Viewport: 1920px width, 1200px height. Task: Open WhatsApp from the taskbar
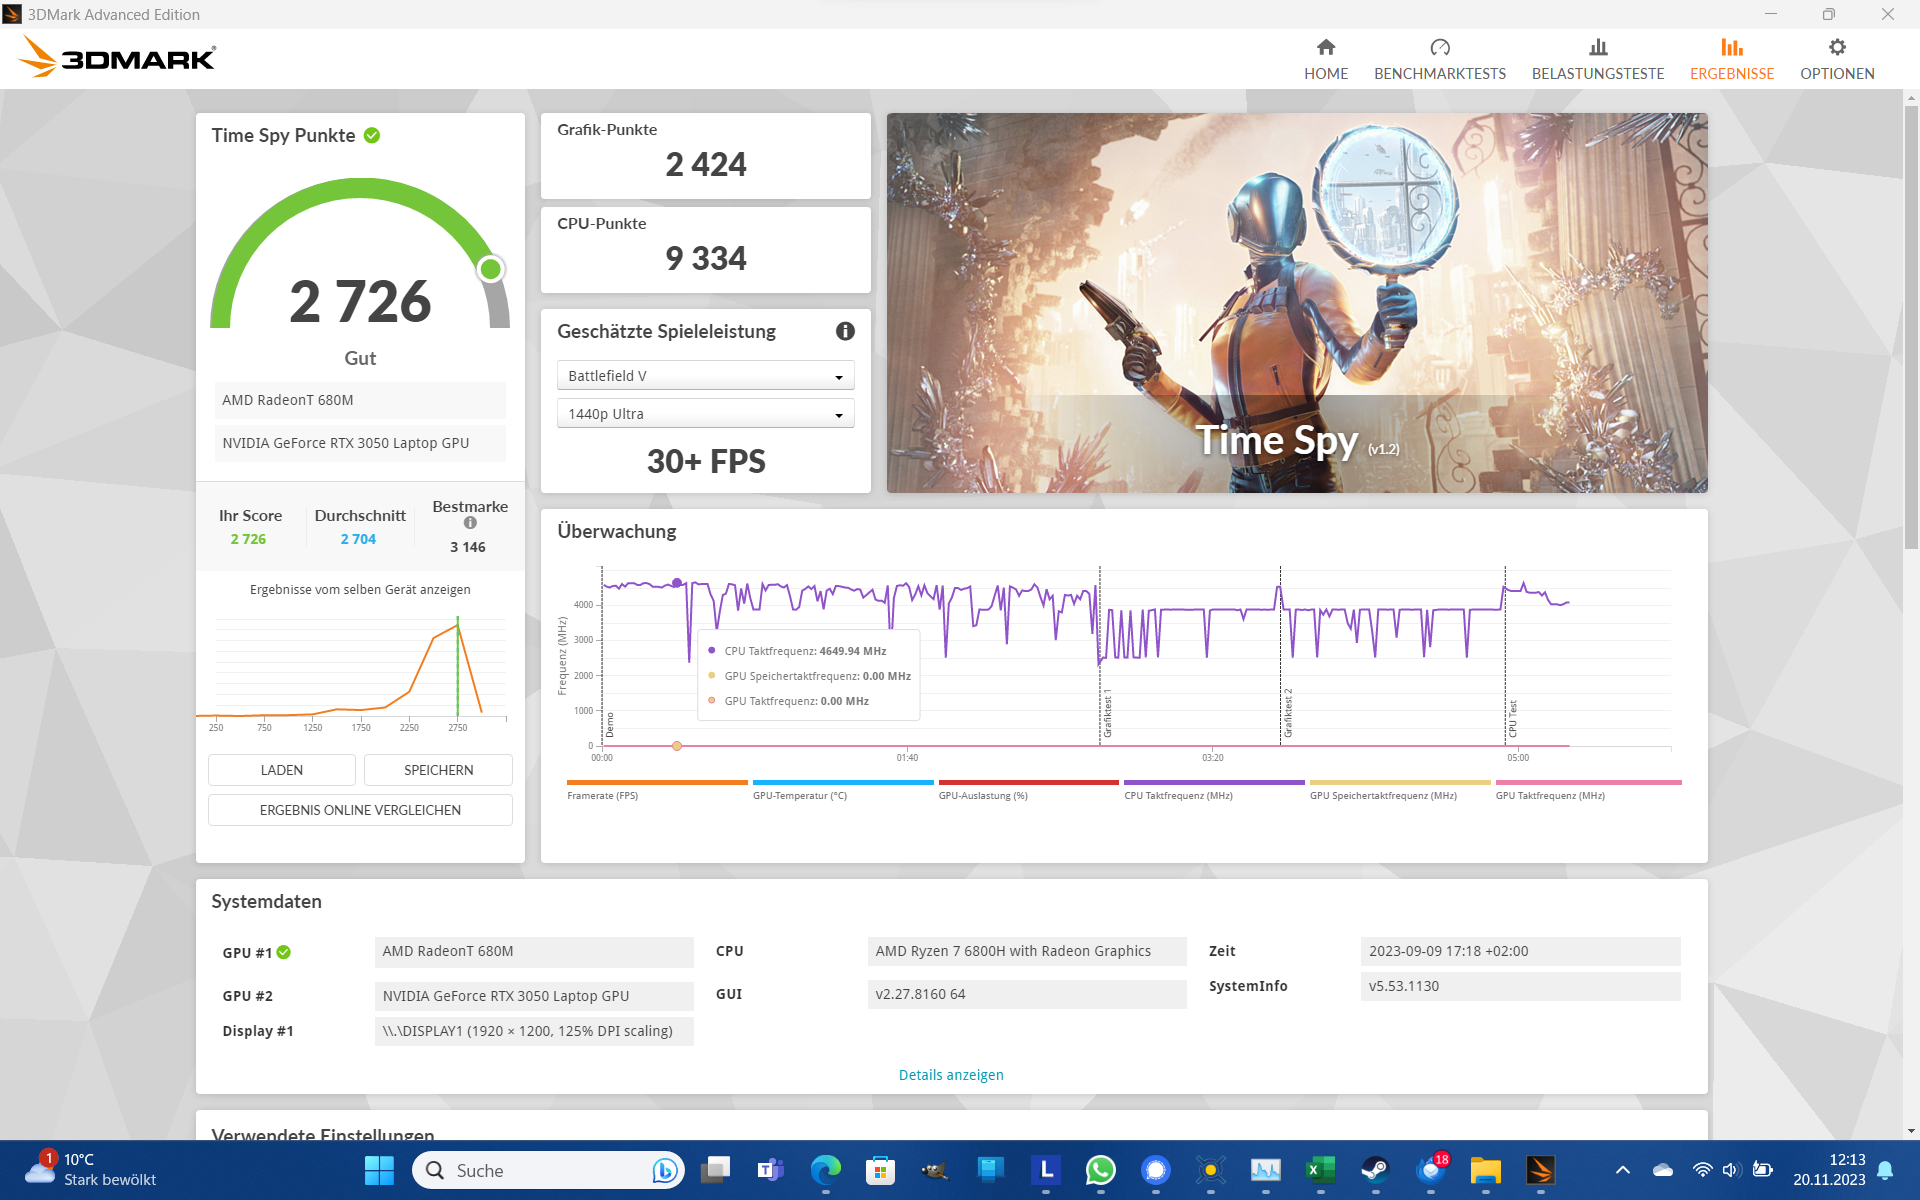tap(1100, 1169)
